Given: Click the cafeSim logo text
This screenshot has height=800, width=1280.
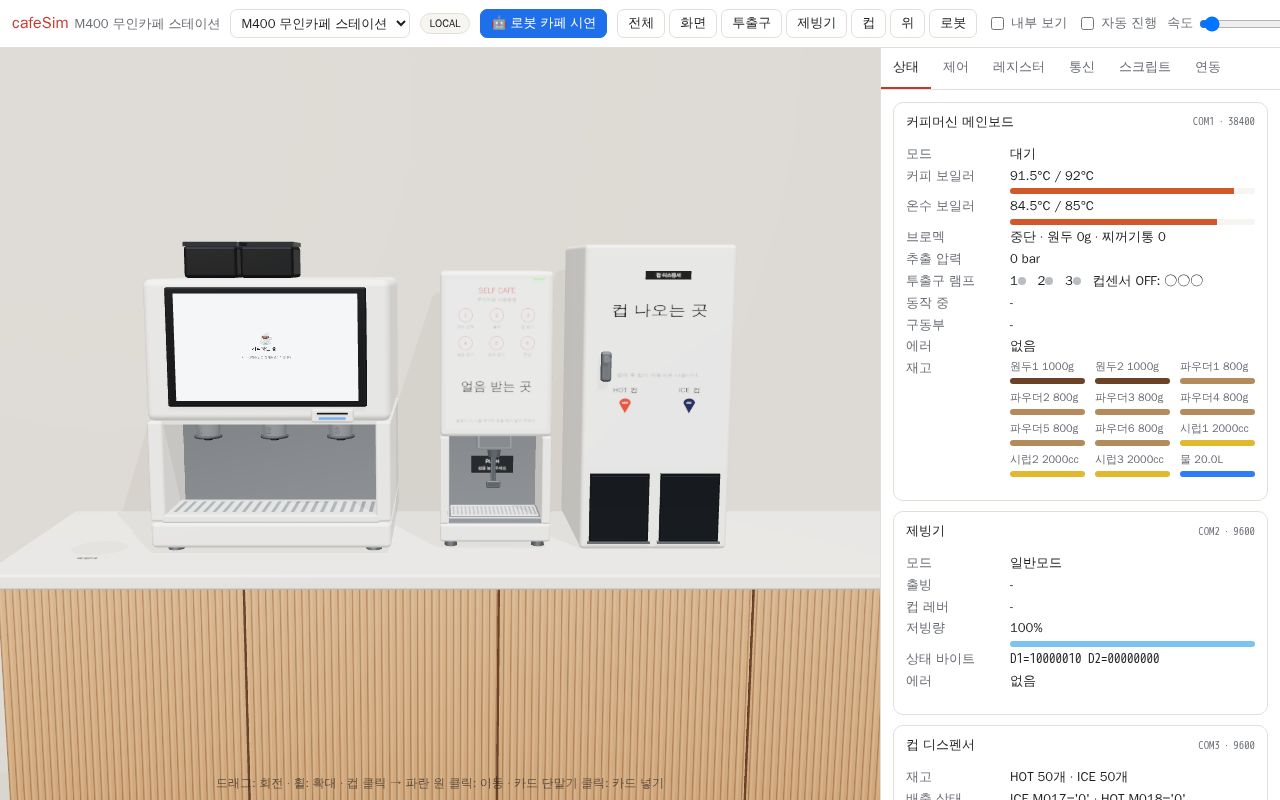Looking at the screenshot, I should point(40,23).
